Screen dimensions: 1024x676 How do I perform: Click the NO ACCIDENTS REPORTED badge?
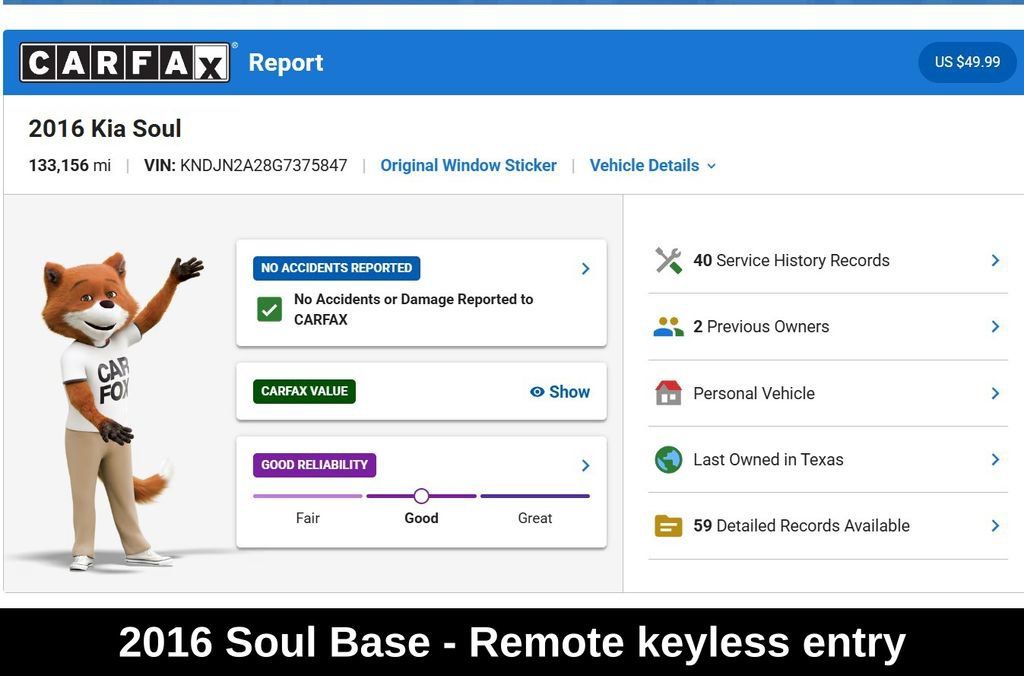pos(336,268)
